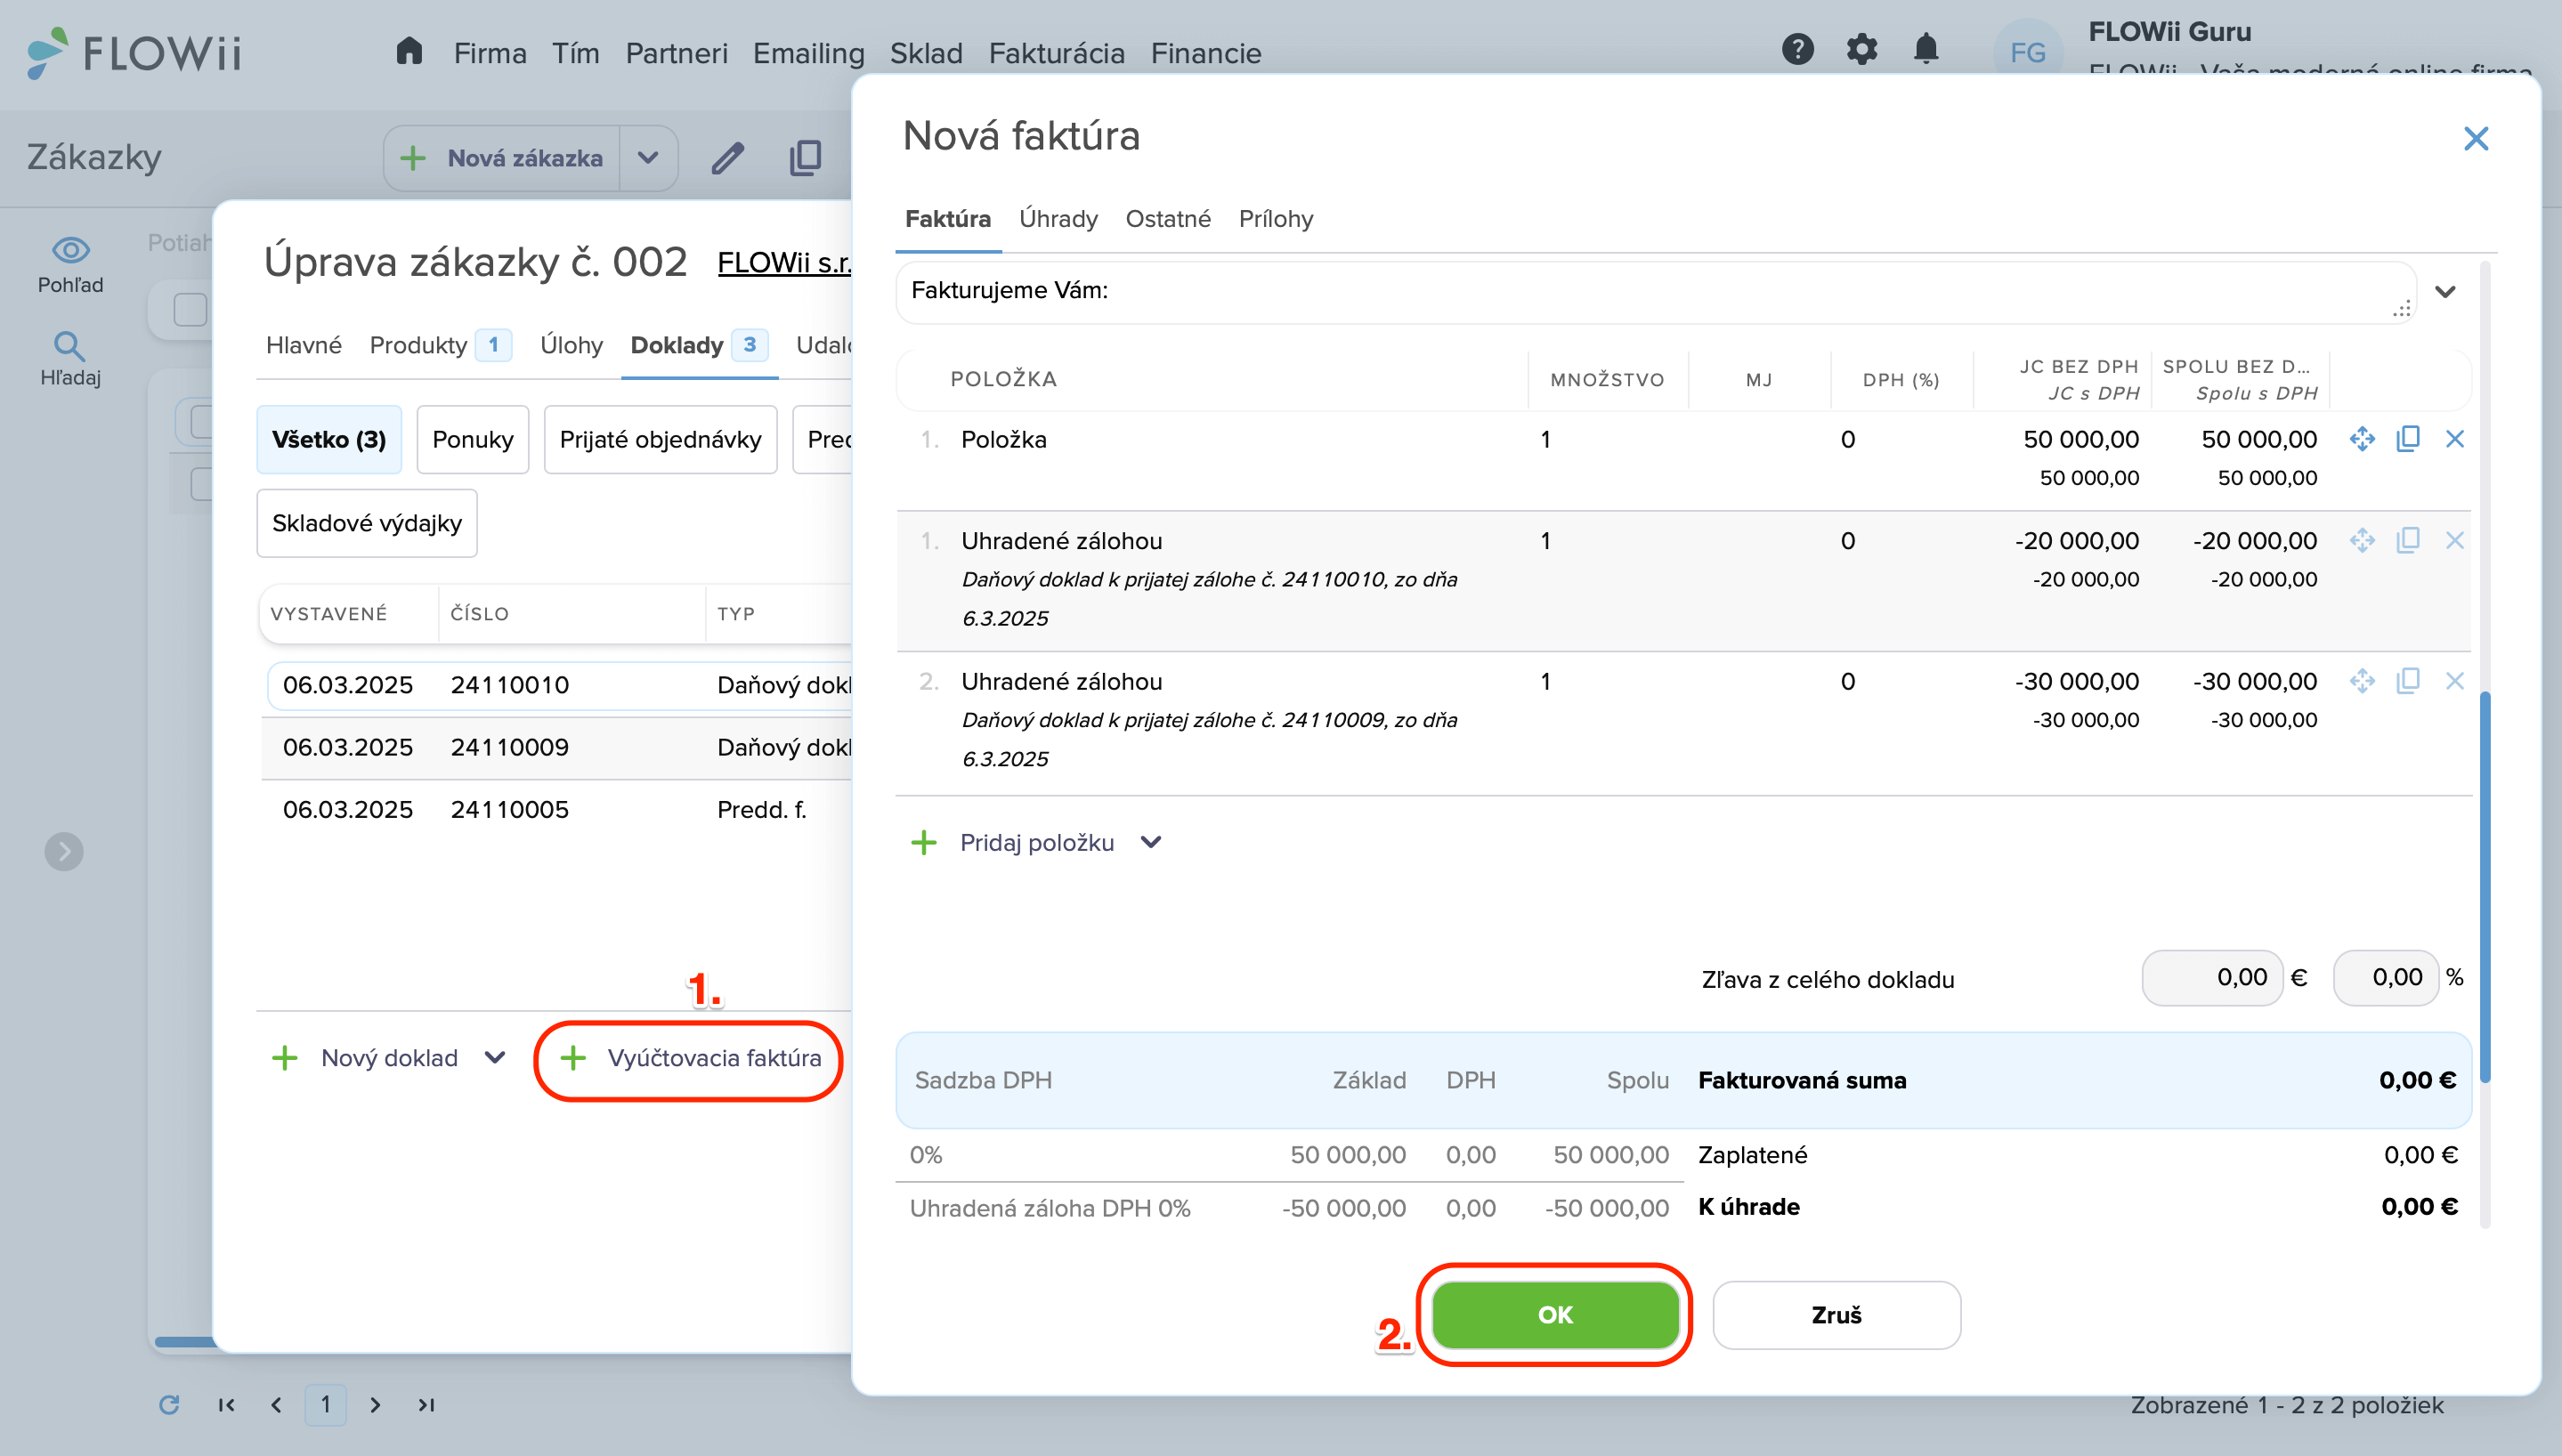The image size is (2562, 1456).
Task: Delete the -30 000,00 Uhradené zálohou row
Action: (2454, 681)
